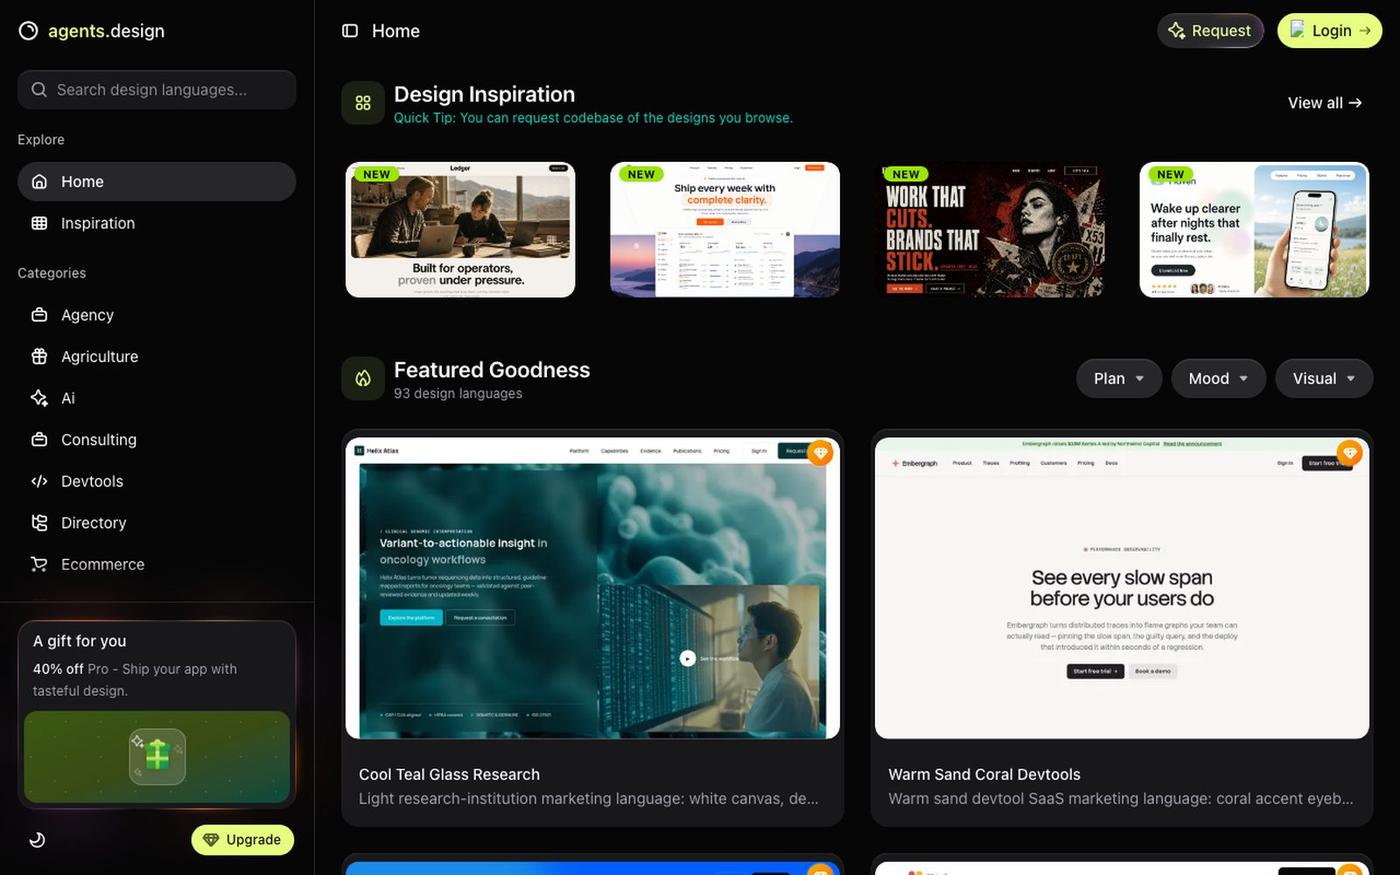Click the agents.design brand name
Screen dimensions: 1400x875
point(106,31)
